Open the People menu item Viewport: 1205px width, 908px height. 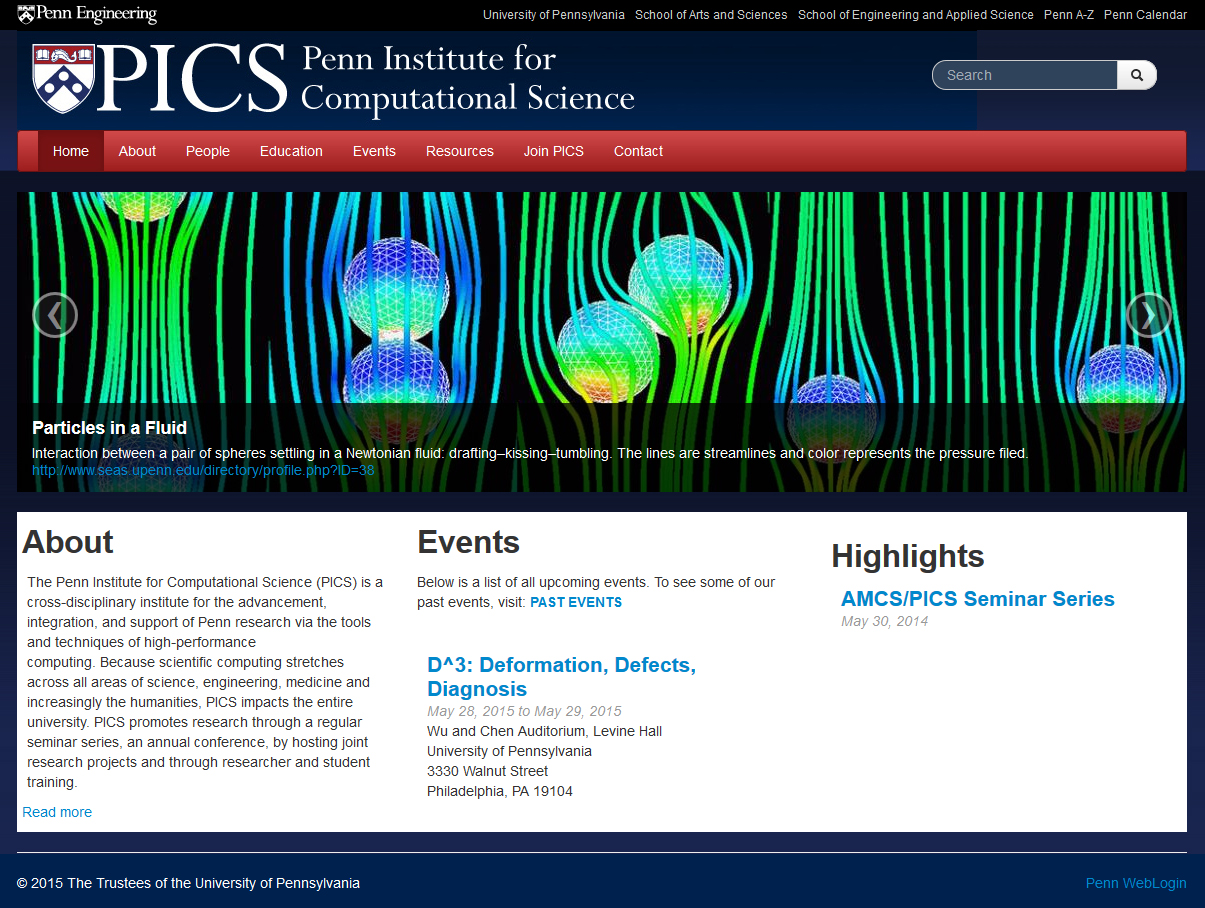pyautogui.click(x=208, y=151)
